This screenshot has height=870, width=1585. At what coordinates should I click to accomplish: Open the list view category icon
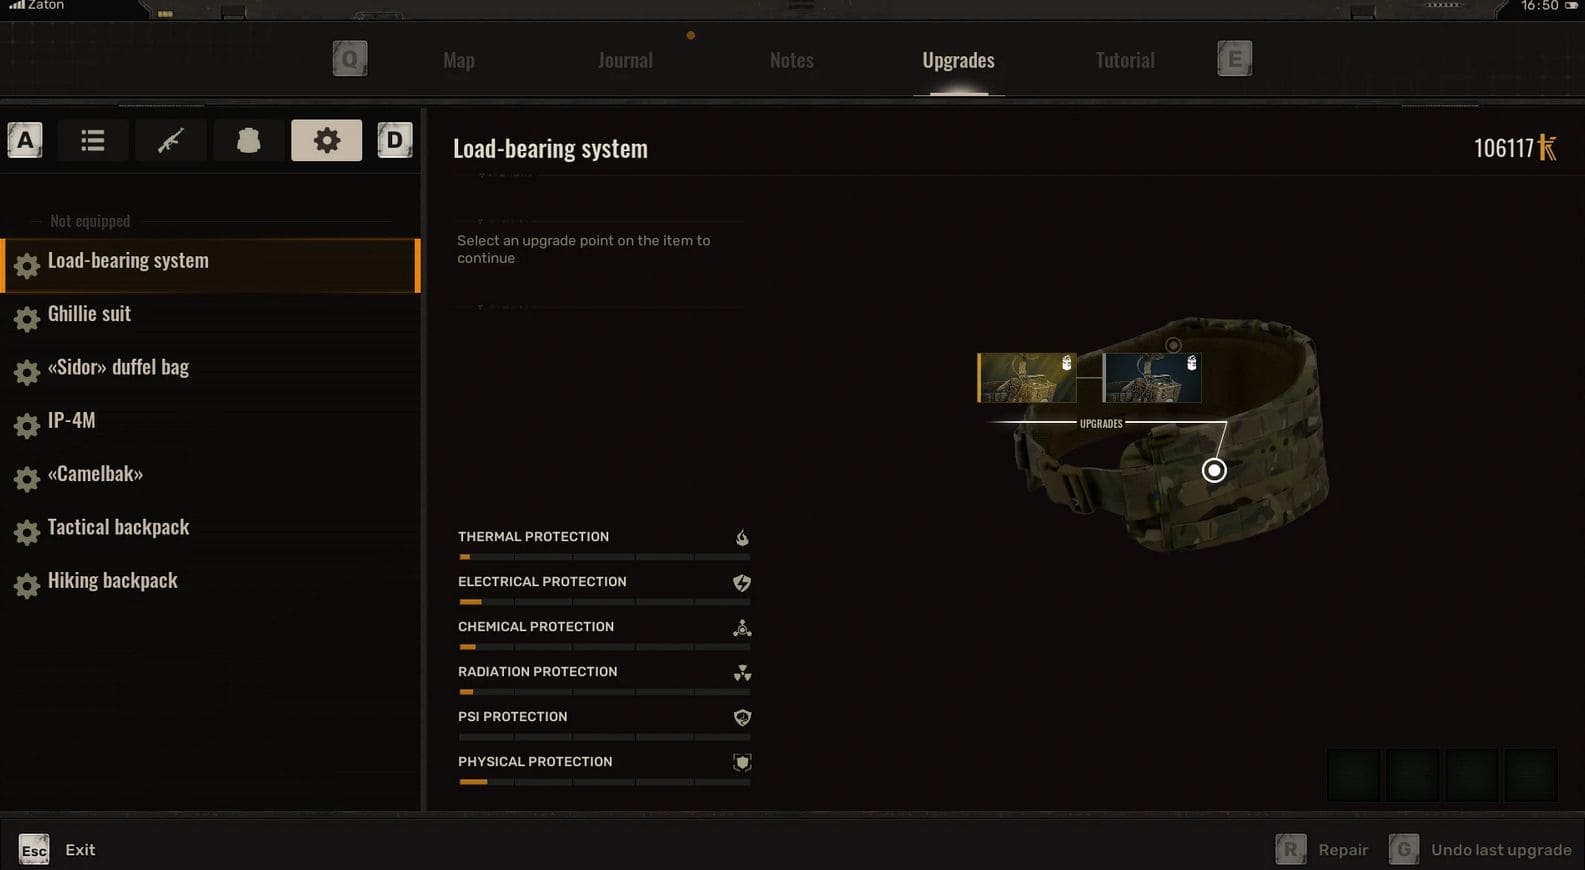tap(93, 141)
